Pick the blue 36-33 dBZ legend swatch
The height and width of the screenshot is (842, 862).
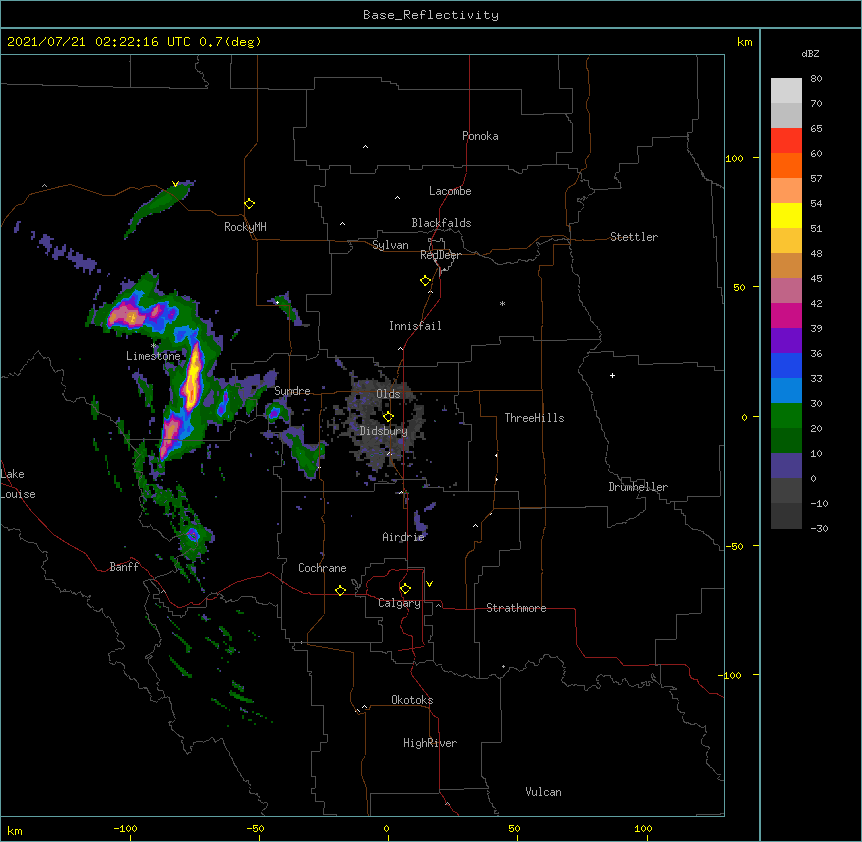[786, 365]
